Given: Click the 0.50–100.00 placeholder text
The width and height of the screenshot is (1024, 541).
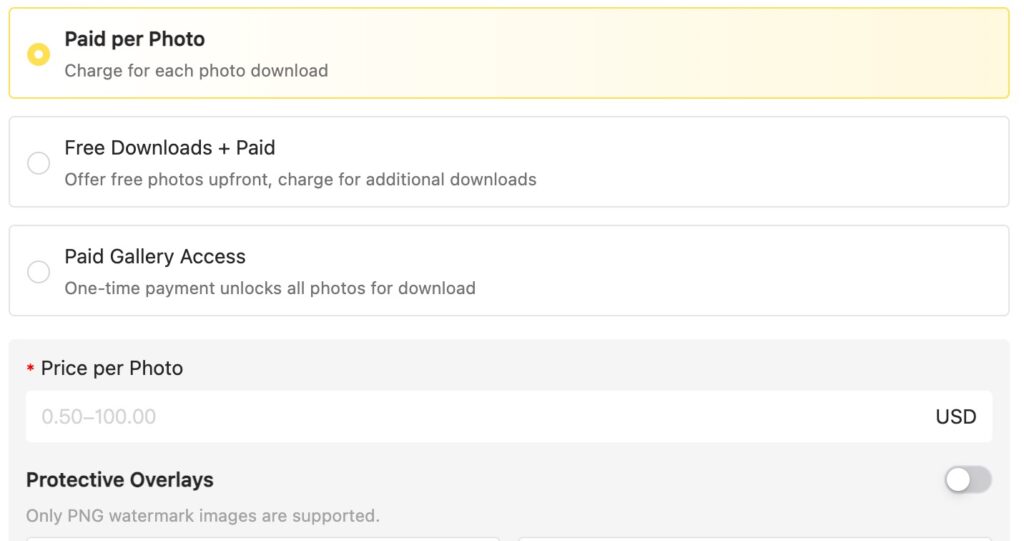Looking at the screenshot, I should [x=98, y=417].
